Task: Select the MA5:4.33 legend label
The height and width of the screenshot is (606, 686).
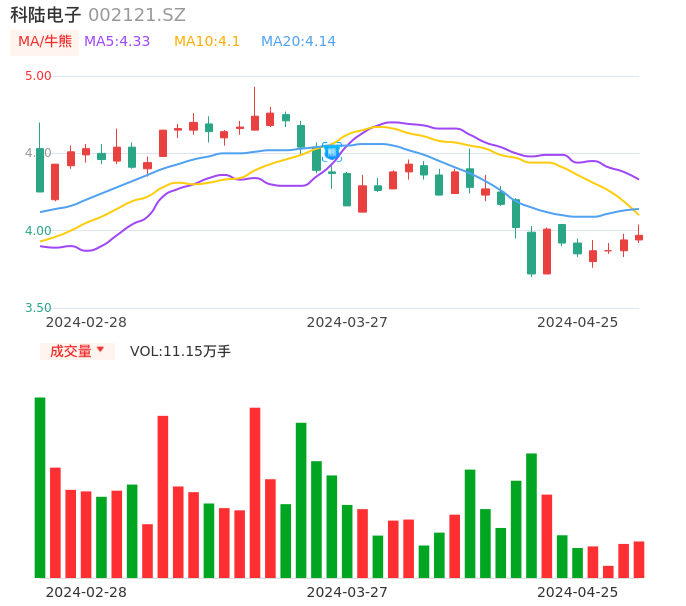Action: [x=117, y=42]
